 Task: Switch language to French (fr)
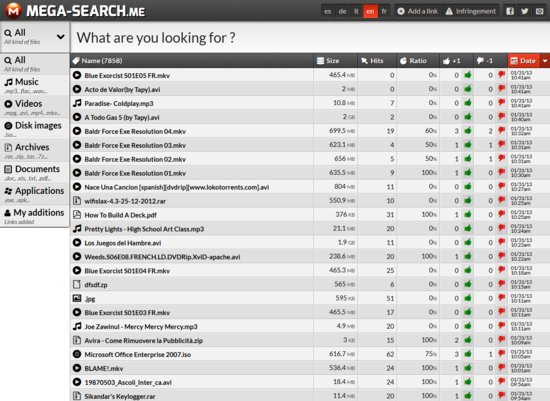[x=384, y=11]
